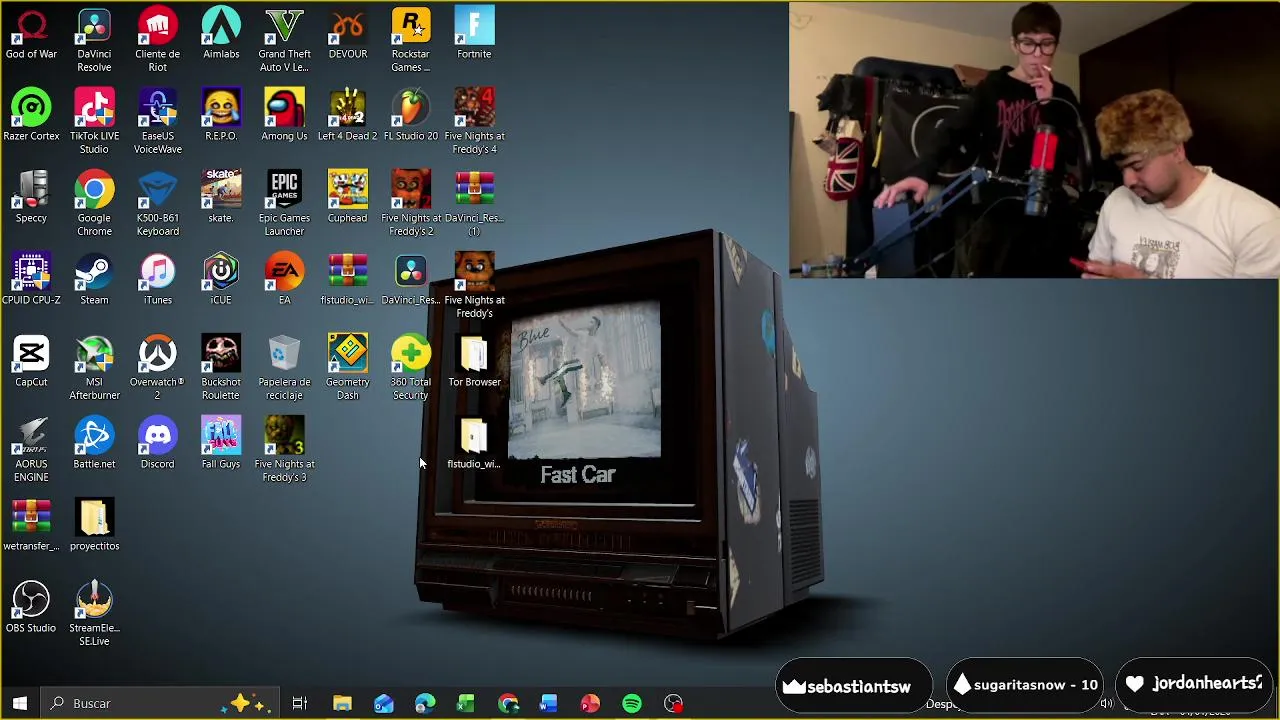The width and height of the screenshot is (1280, 720).
Task: Open StreamElements SE.Live shortcut
Action: [94, 614]
